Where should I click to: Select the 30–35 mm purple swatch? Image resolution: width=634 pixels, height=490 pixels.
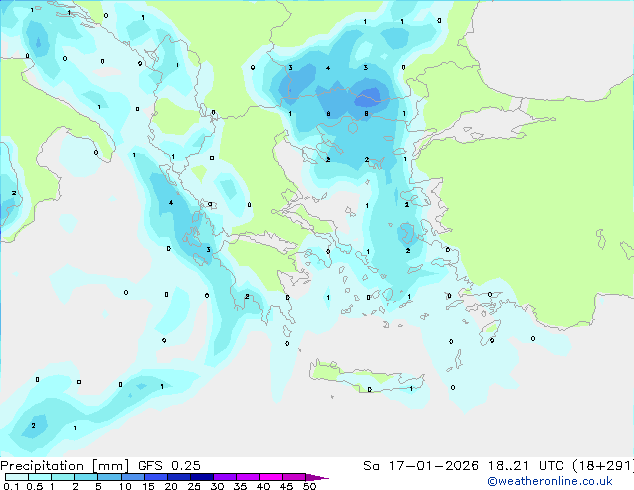(224, 477)
